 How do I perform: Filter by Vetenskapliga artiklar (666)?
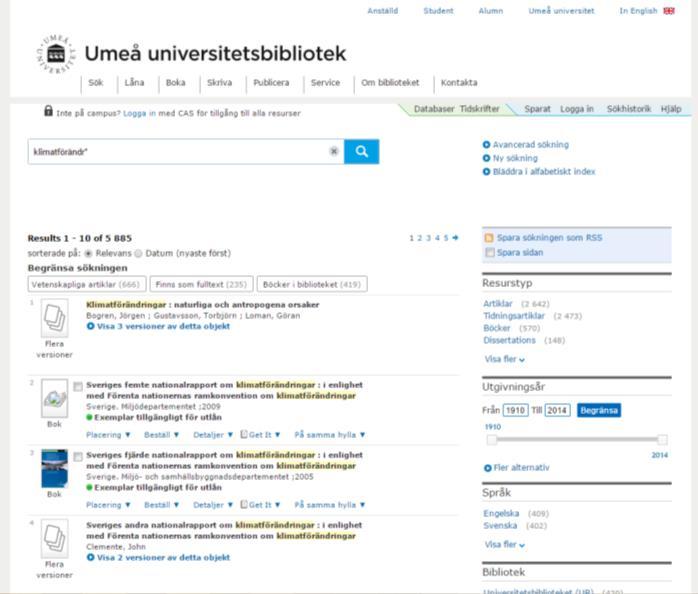tap(87, 284)
